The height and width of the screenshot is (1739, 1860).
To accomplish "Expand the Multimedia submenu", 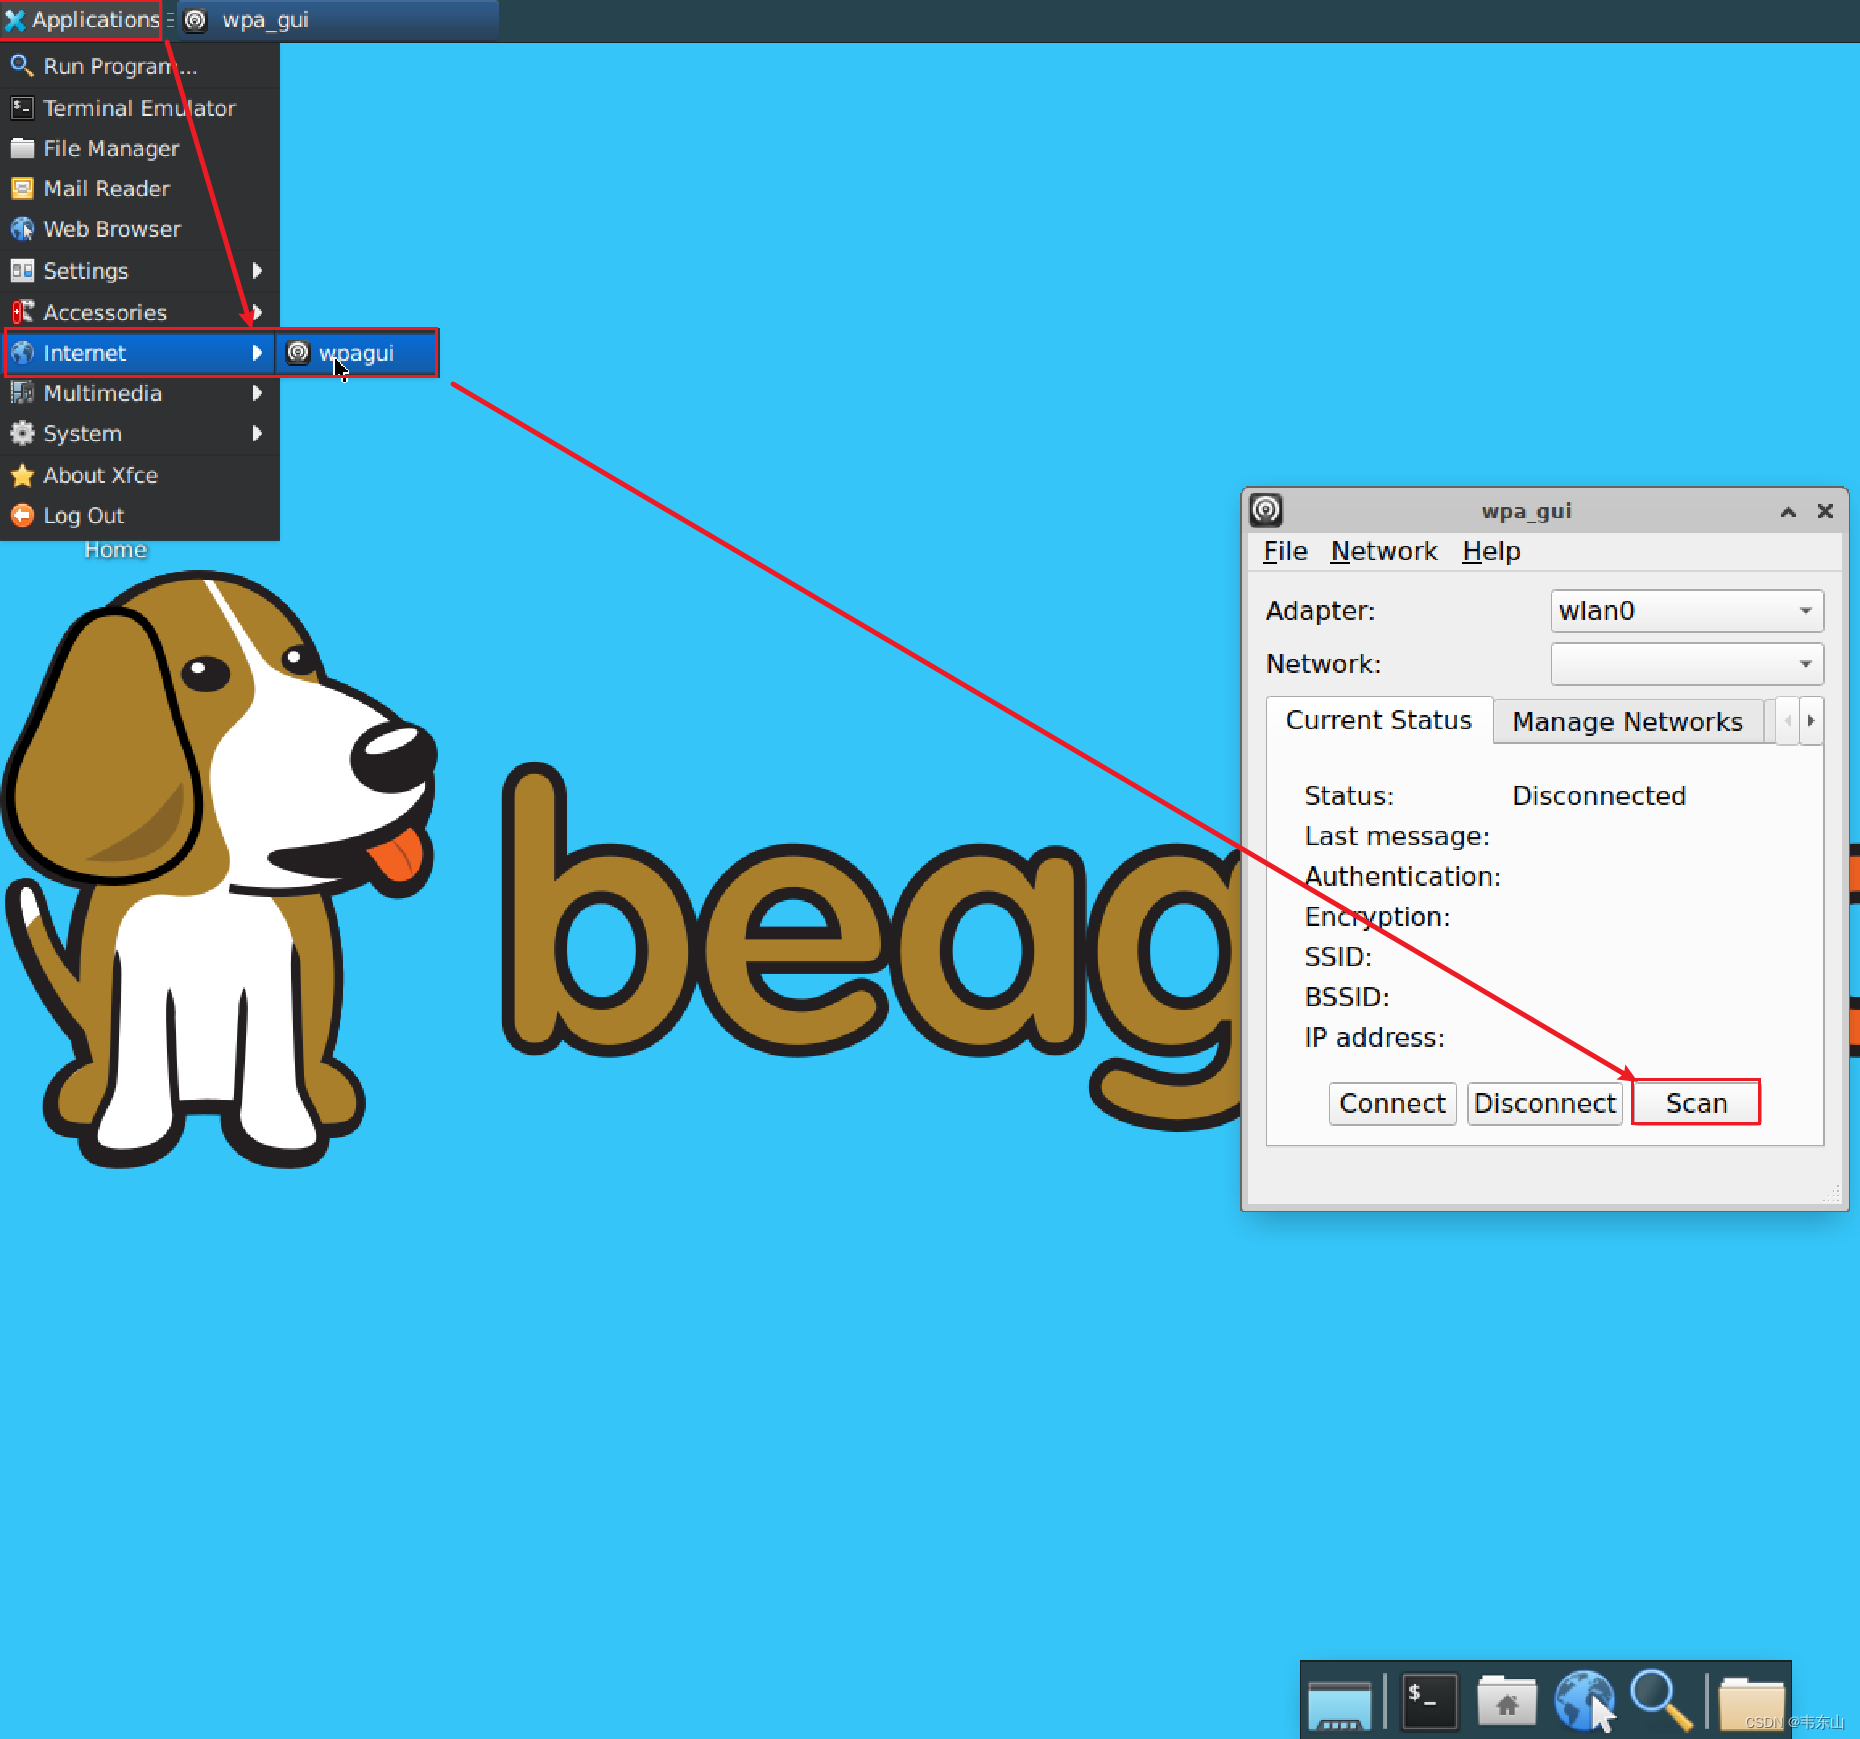I will [x=140, y=393].
